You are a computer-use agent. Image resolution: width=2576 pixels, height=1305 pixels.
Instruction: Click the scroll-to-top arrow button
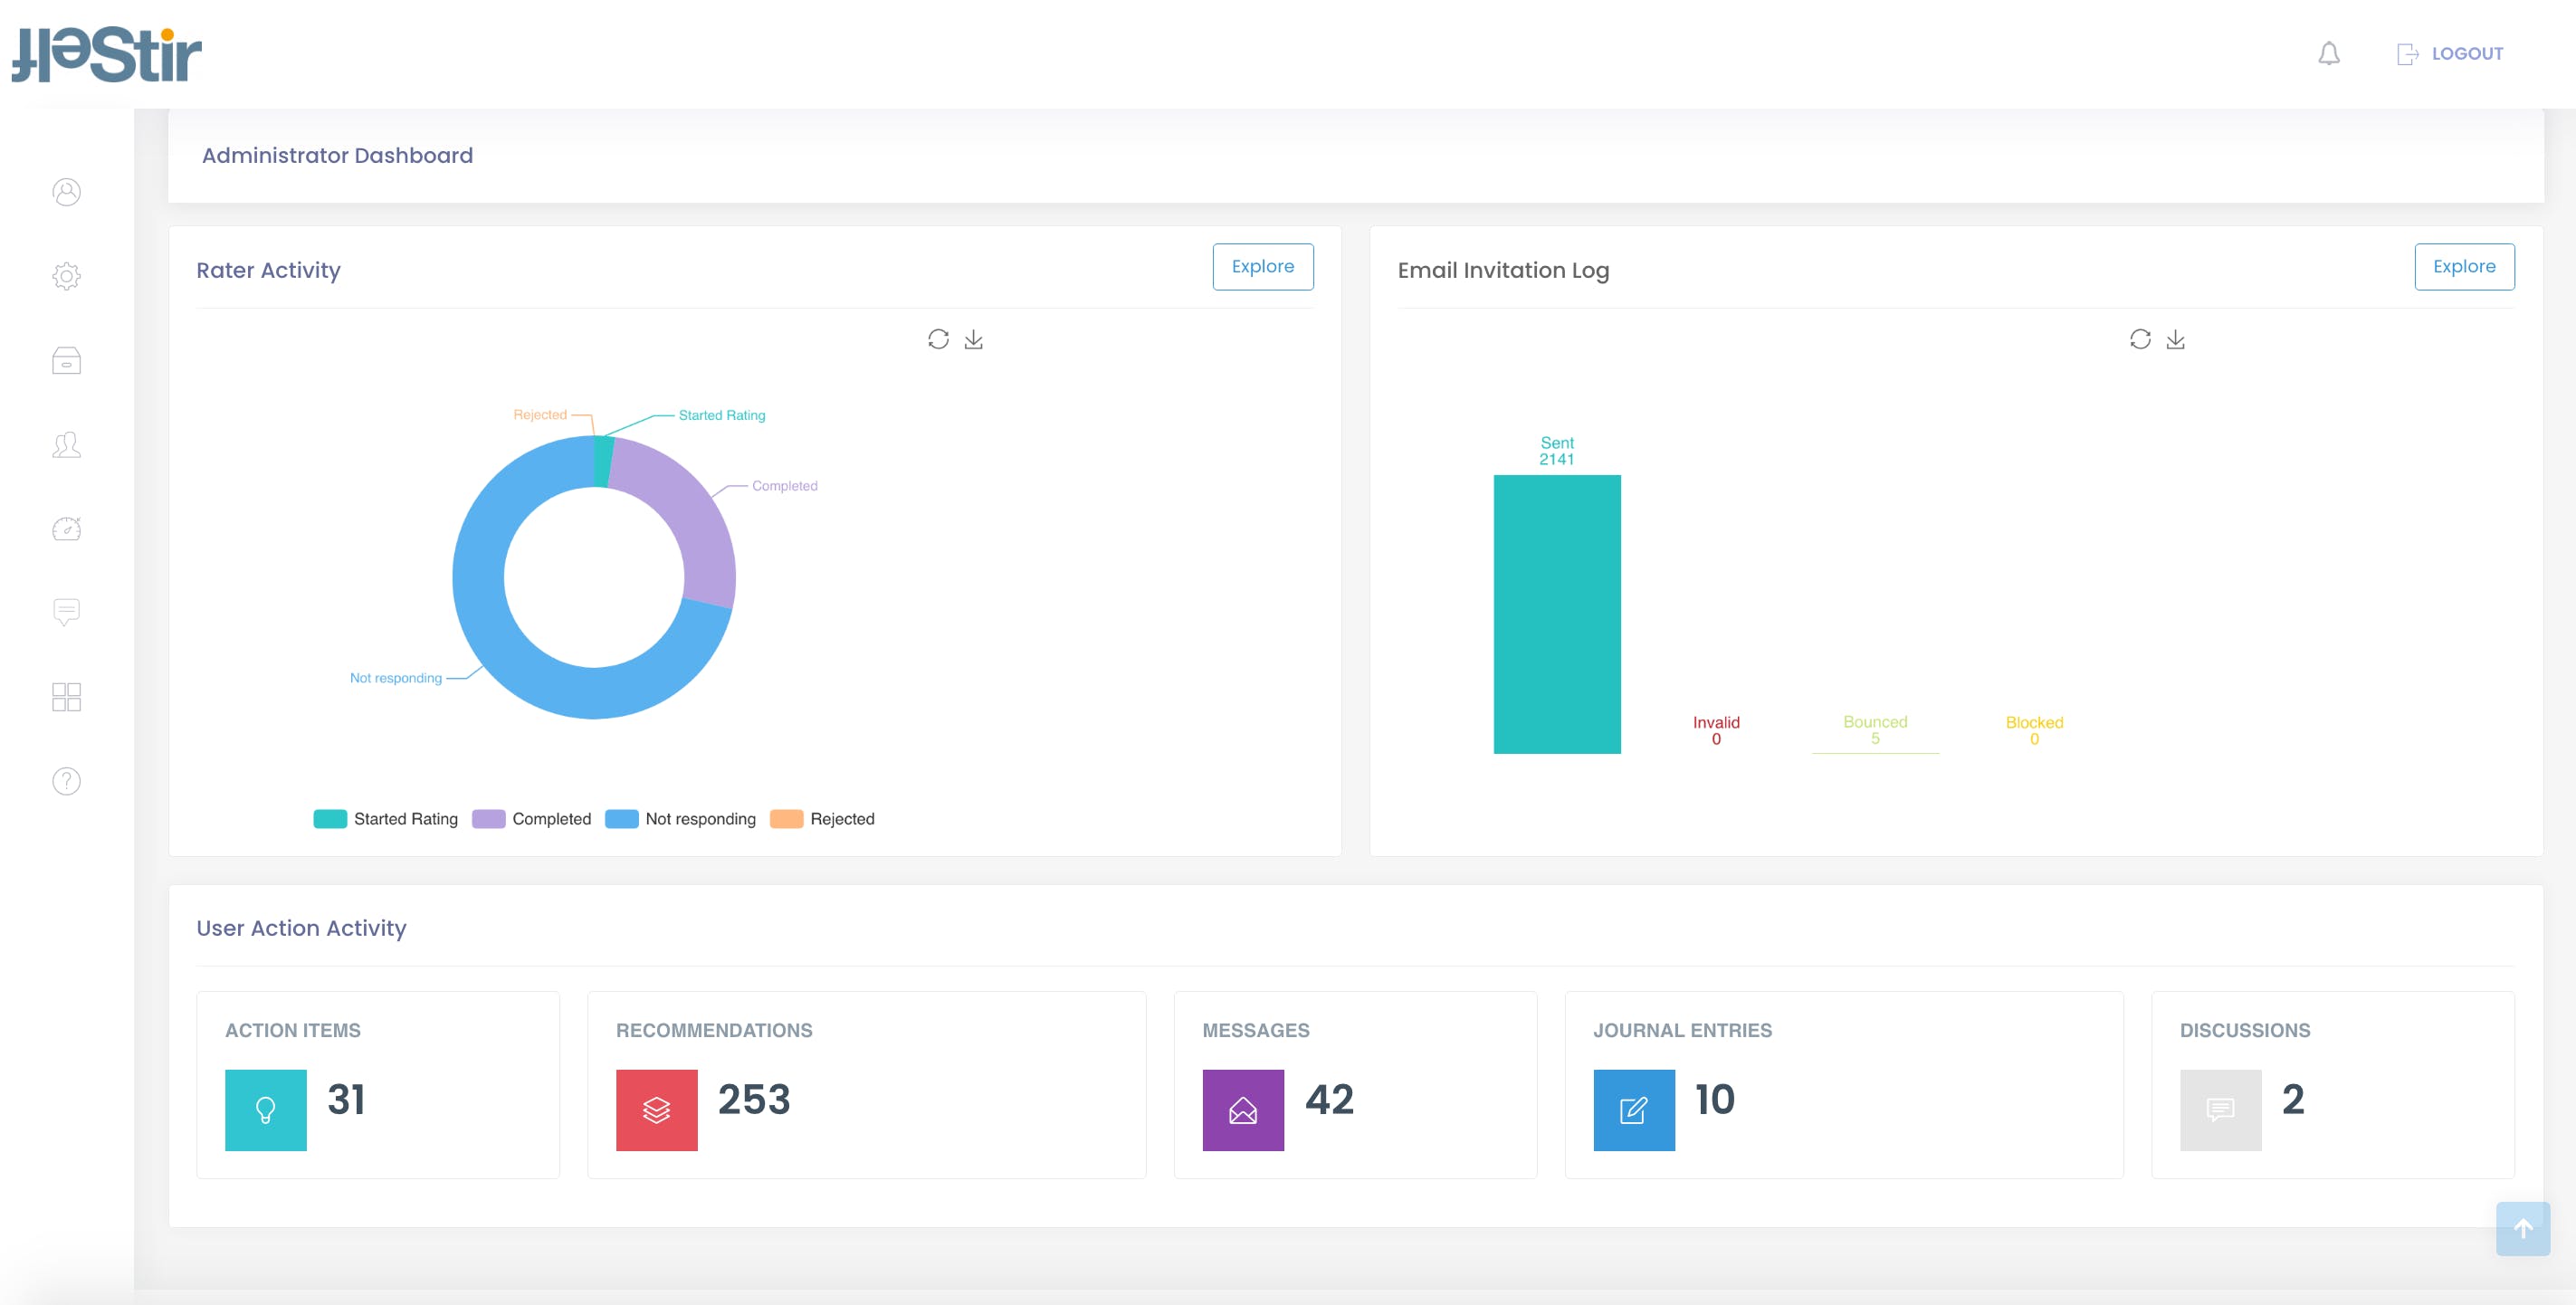2521,1228
